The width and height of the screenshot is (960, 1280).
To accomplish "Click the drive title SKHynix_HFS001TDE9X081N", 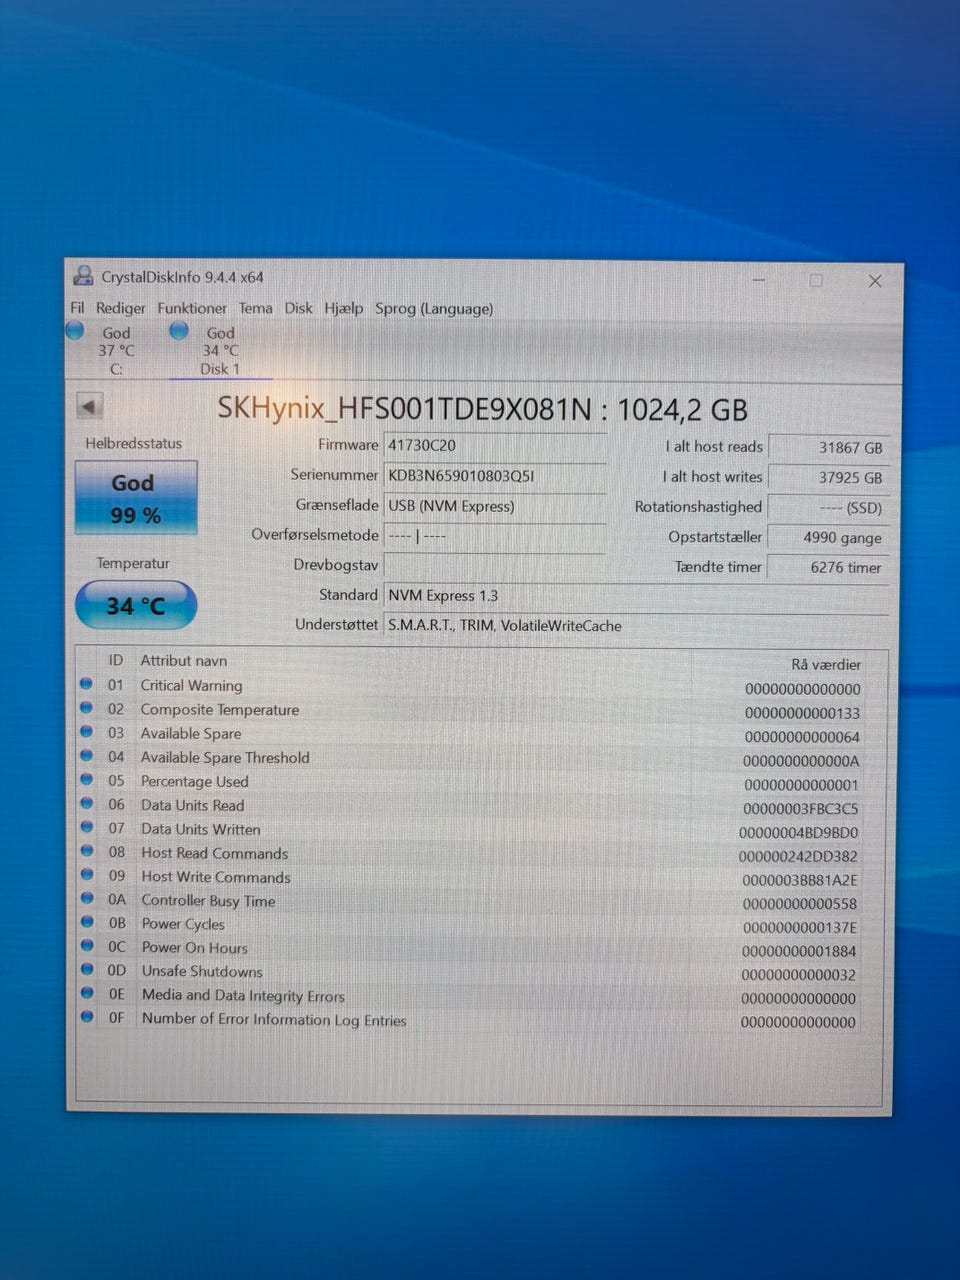I will pyautogui.click(x=404, y=409).
